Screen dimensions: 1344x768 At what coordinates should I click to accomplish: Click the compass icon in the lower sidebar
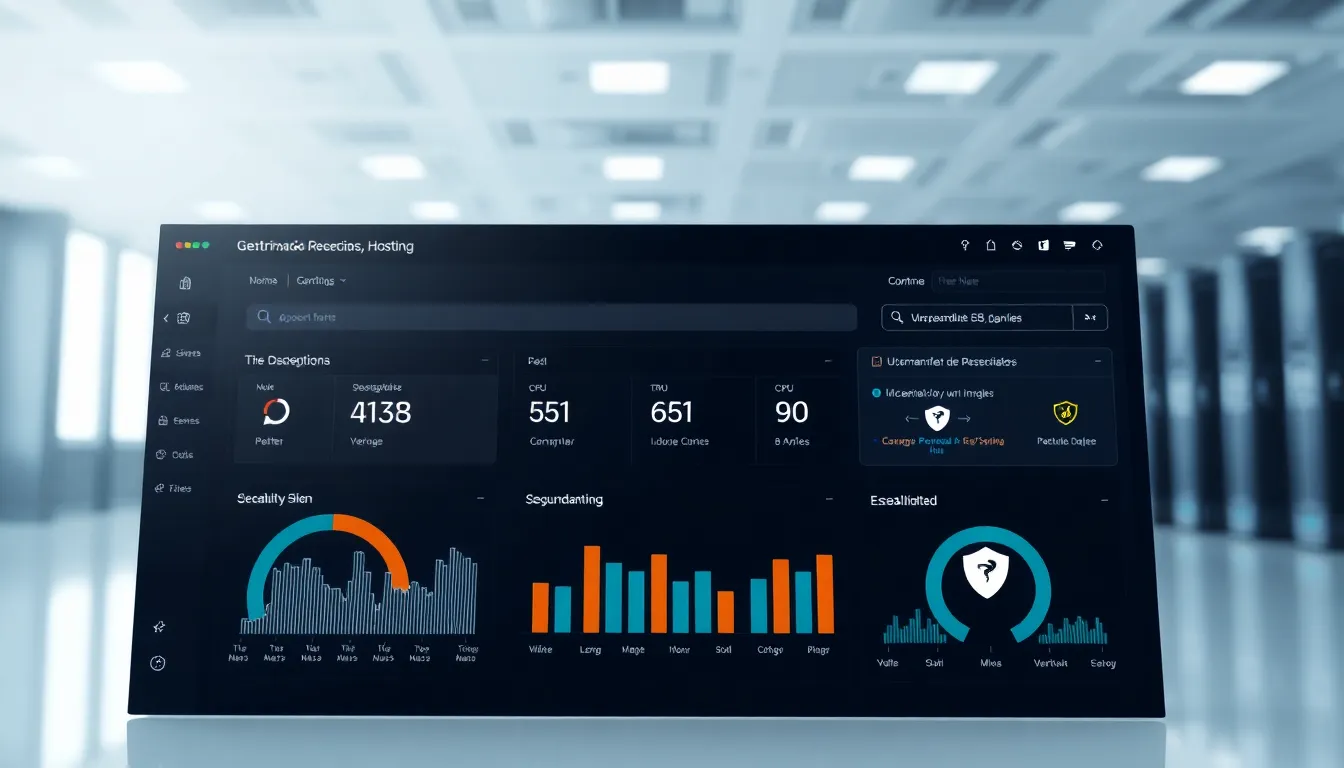point(158,627)
